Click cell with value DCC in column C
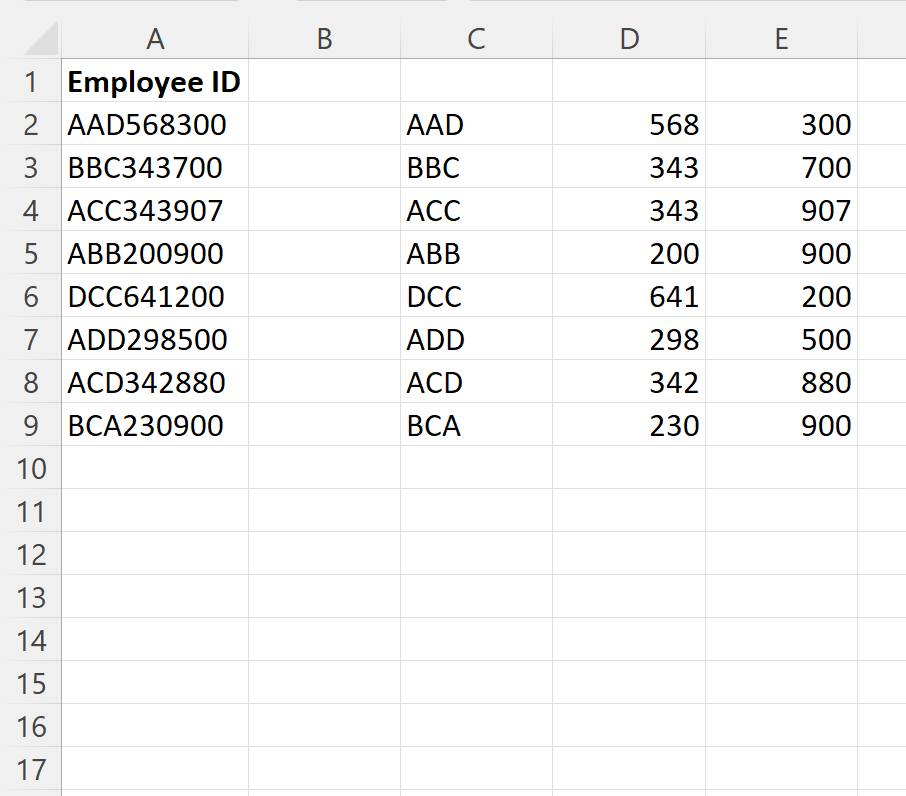906x796 pixels. (476, 297)
